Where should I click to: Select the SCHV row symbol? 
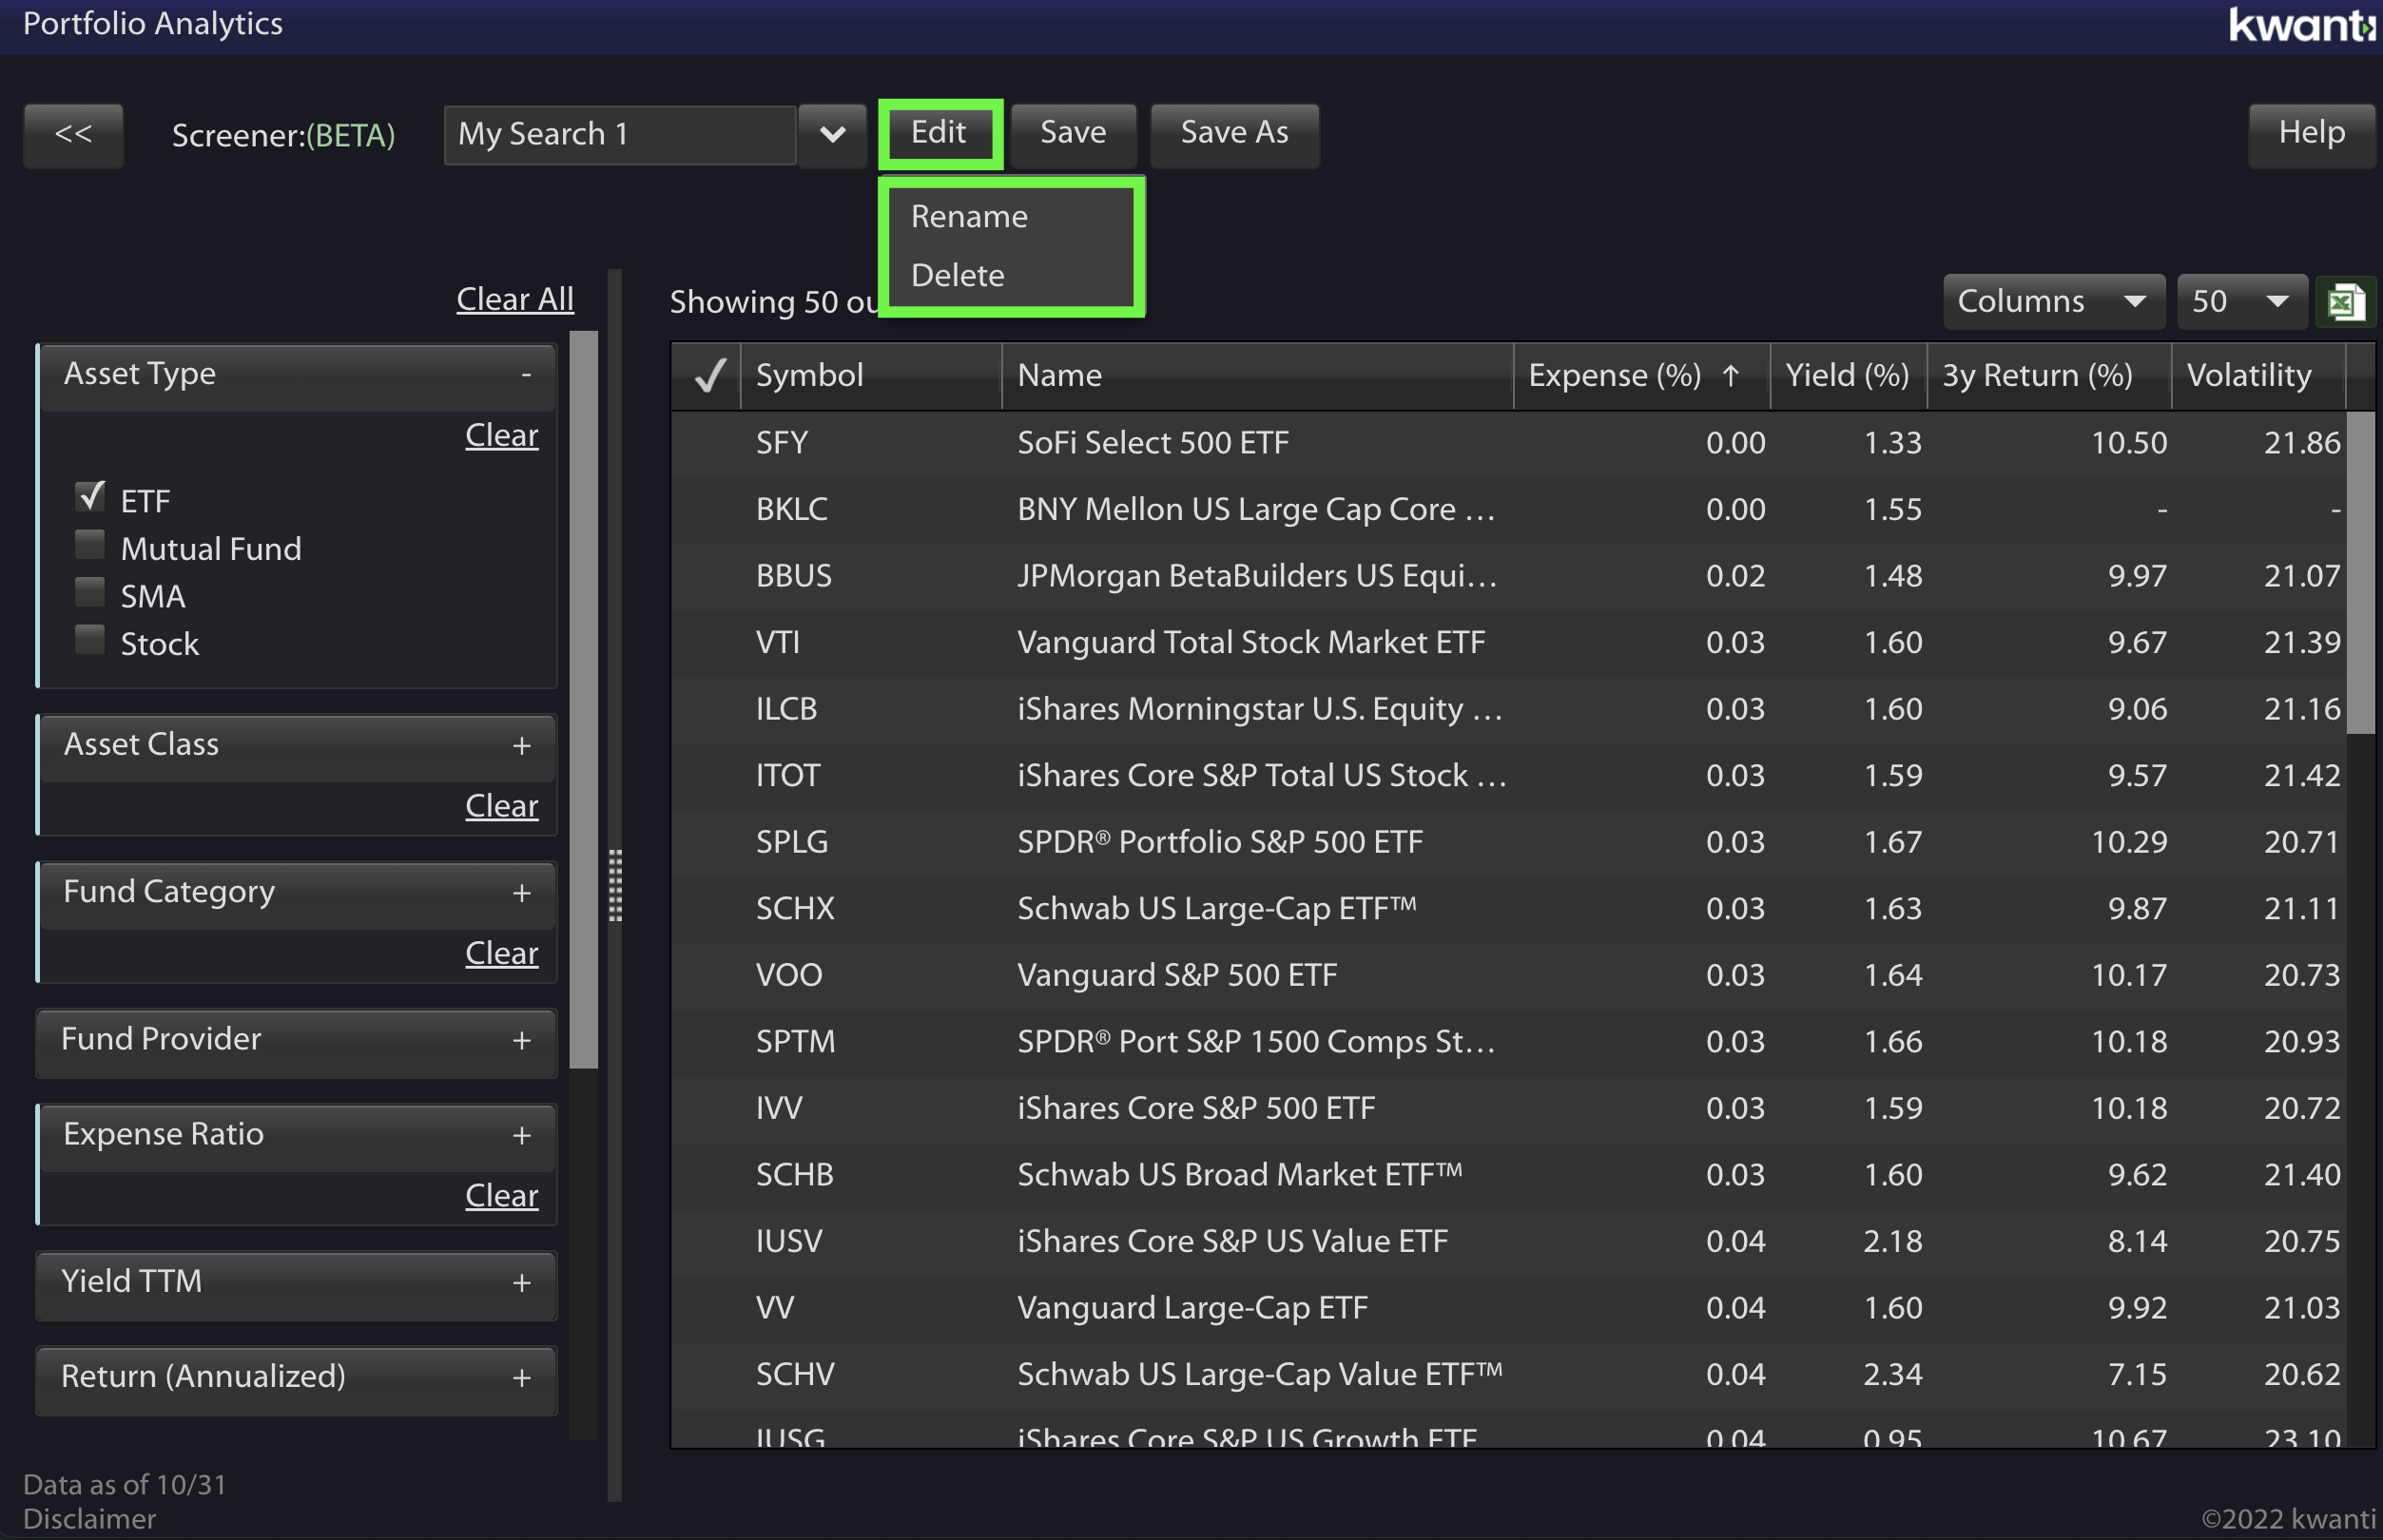pyautogui.click(x=794, y=1374)
